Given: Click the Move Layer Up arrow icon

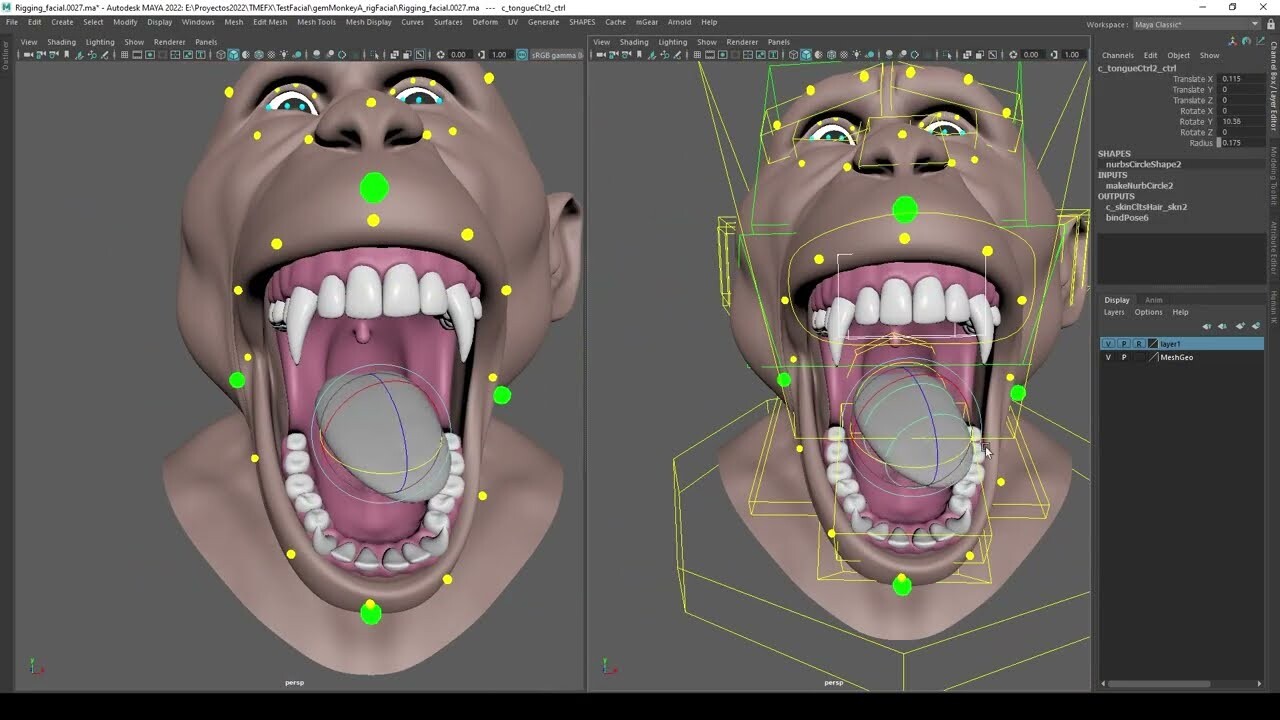Looking at the screenshot, I should coord(1207,326).
